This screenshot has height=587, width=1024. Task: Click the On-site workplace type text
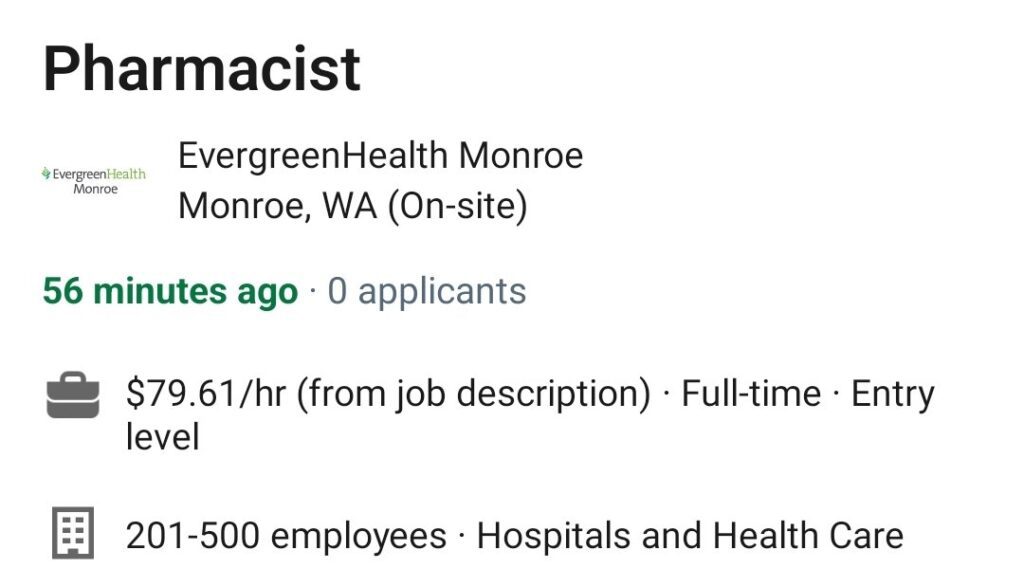pyautogui.click(x=457, y=206)
